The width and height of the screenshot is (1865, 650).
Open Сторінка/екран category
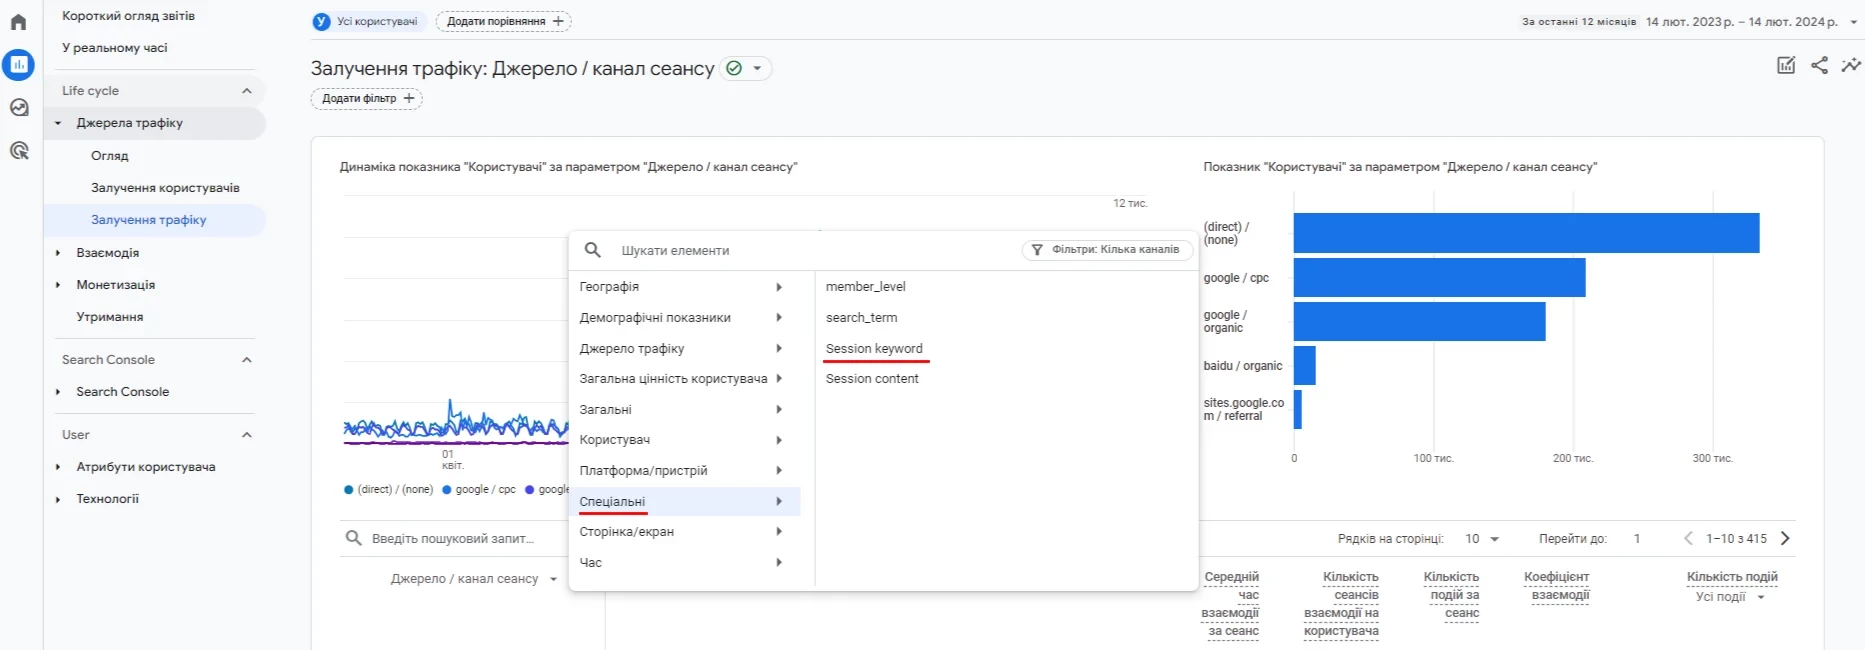pyautogui.click(x=685, y=532)
